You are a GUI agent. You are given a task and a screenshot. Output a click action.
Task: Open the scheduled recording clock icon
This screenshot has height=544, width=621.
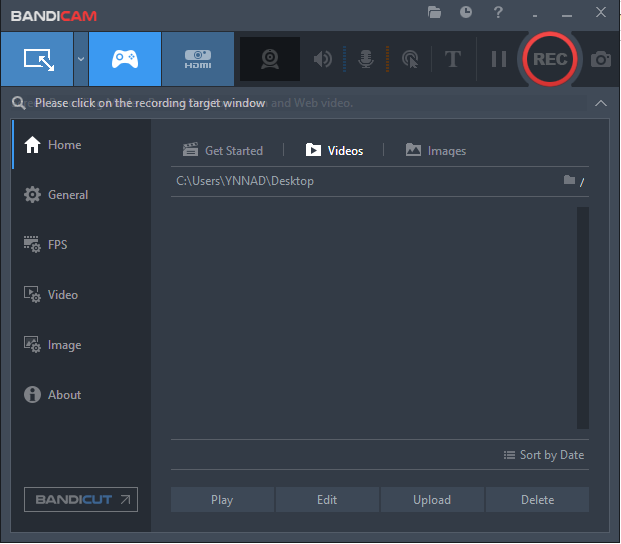click(466, 12)
